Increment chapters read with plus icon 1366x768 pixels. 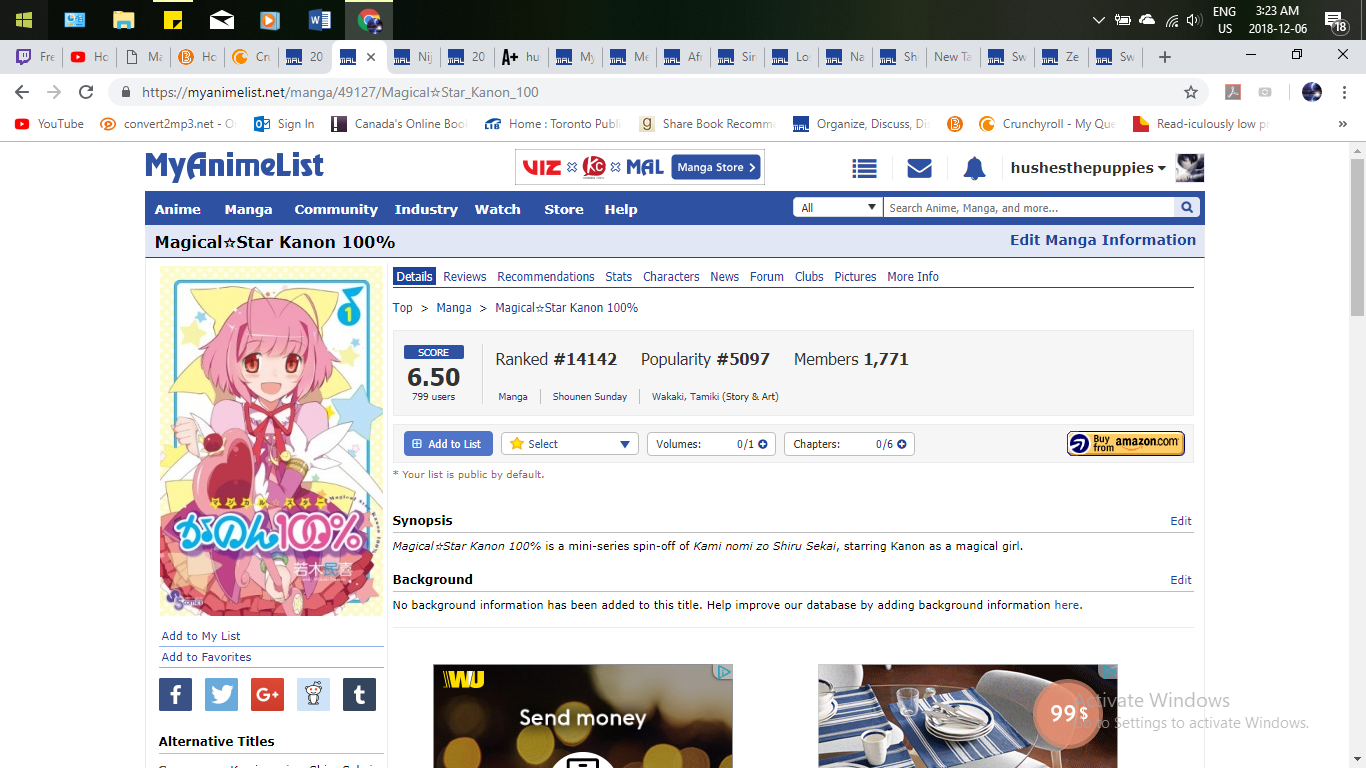click(x=901, y=444)
